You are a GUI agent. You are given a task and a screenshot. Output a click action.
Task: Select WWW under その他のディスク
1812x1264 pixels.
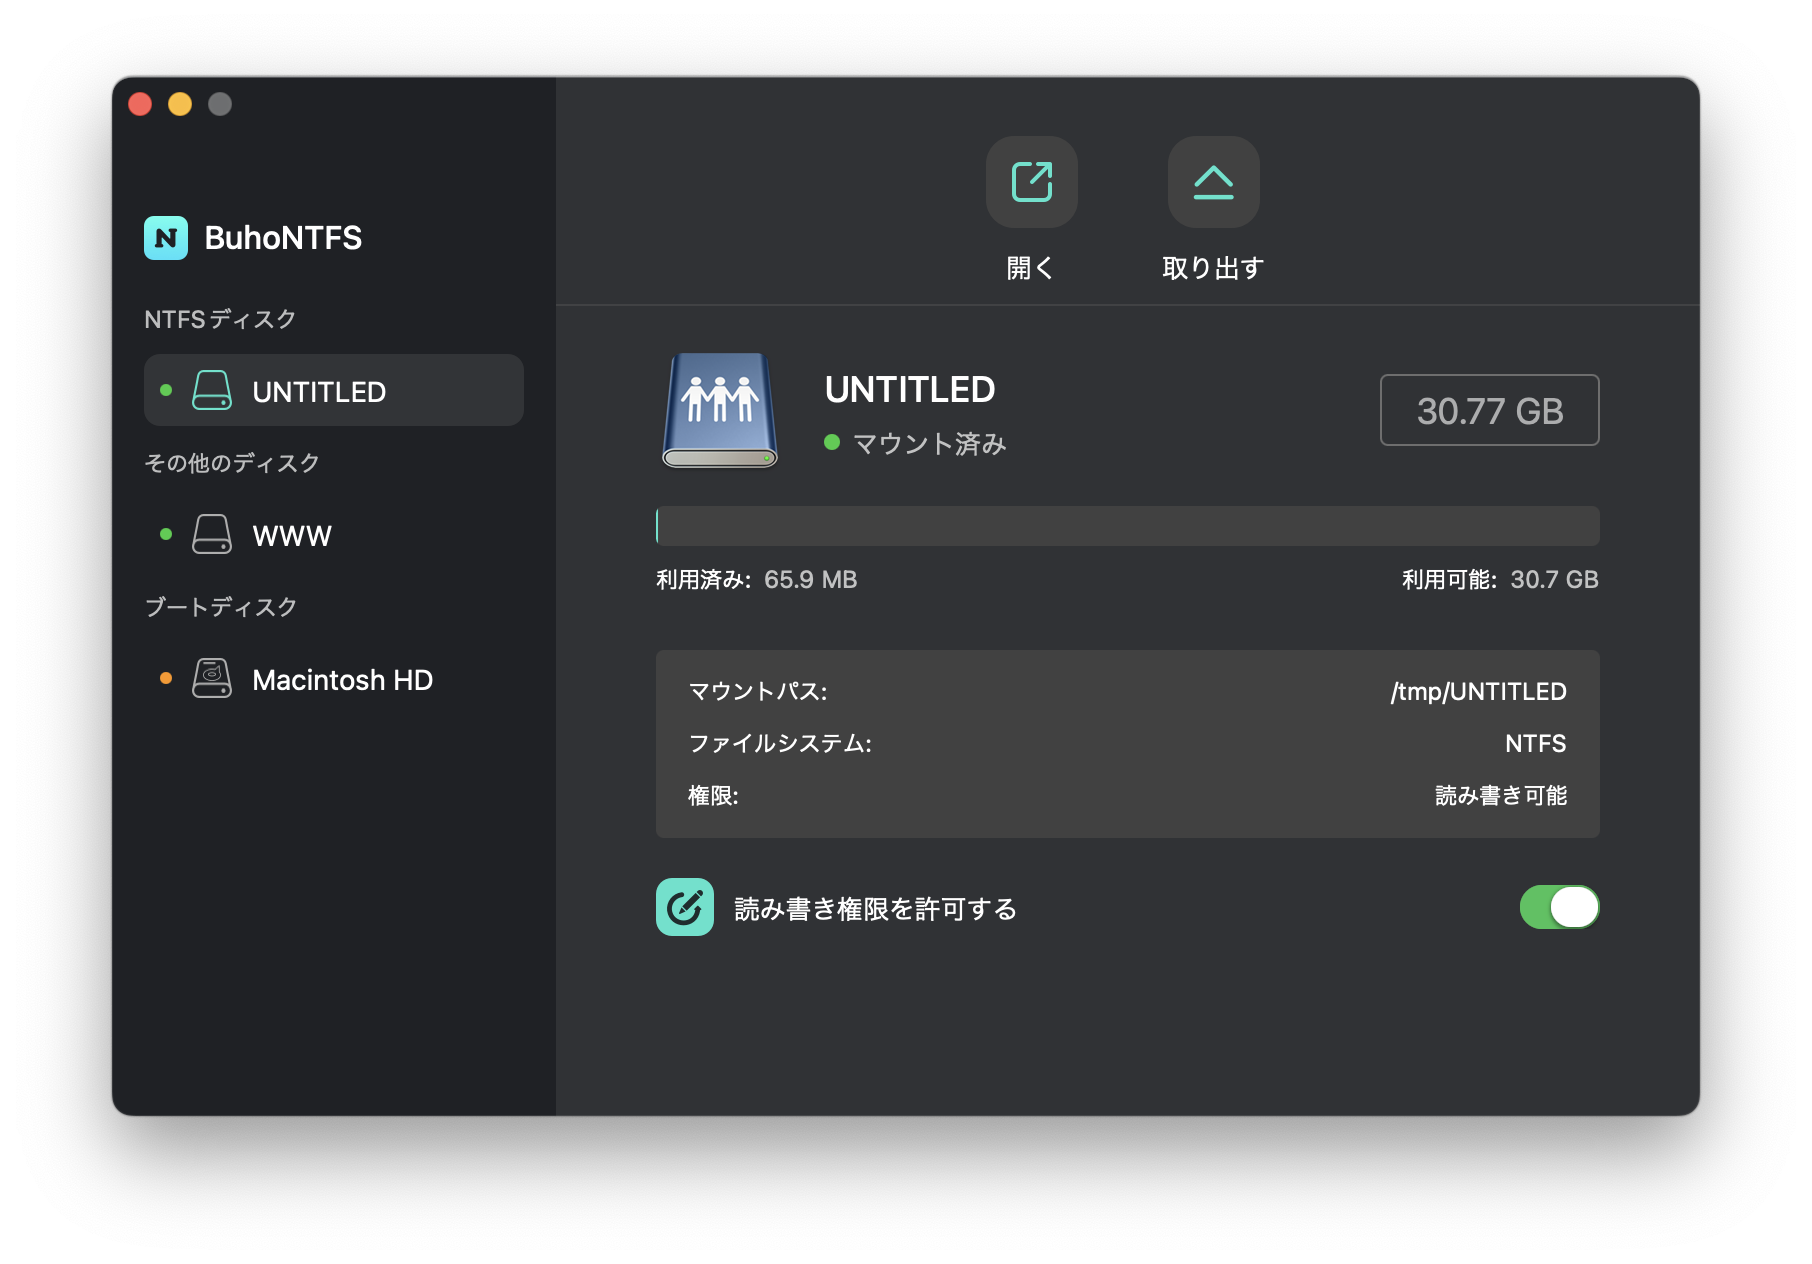(x=334, y=534)
